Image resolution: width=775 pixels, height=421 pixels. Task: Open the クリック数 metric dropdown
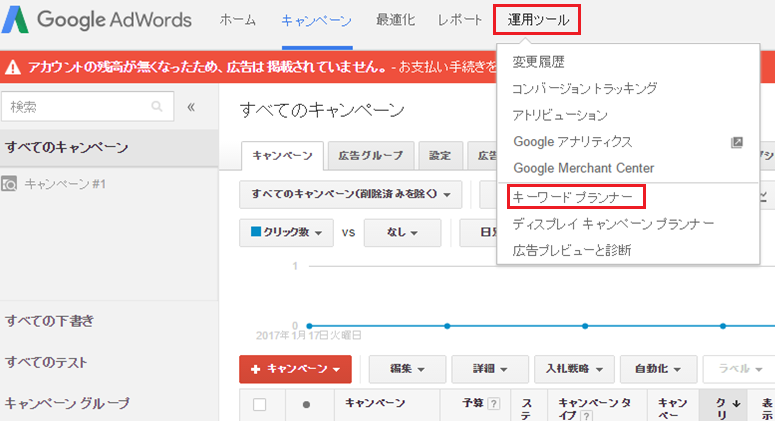(286, 232)
